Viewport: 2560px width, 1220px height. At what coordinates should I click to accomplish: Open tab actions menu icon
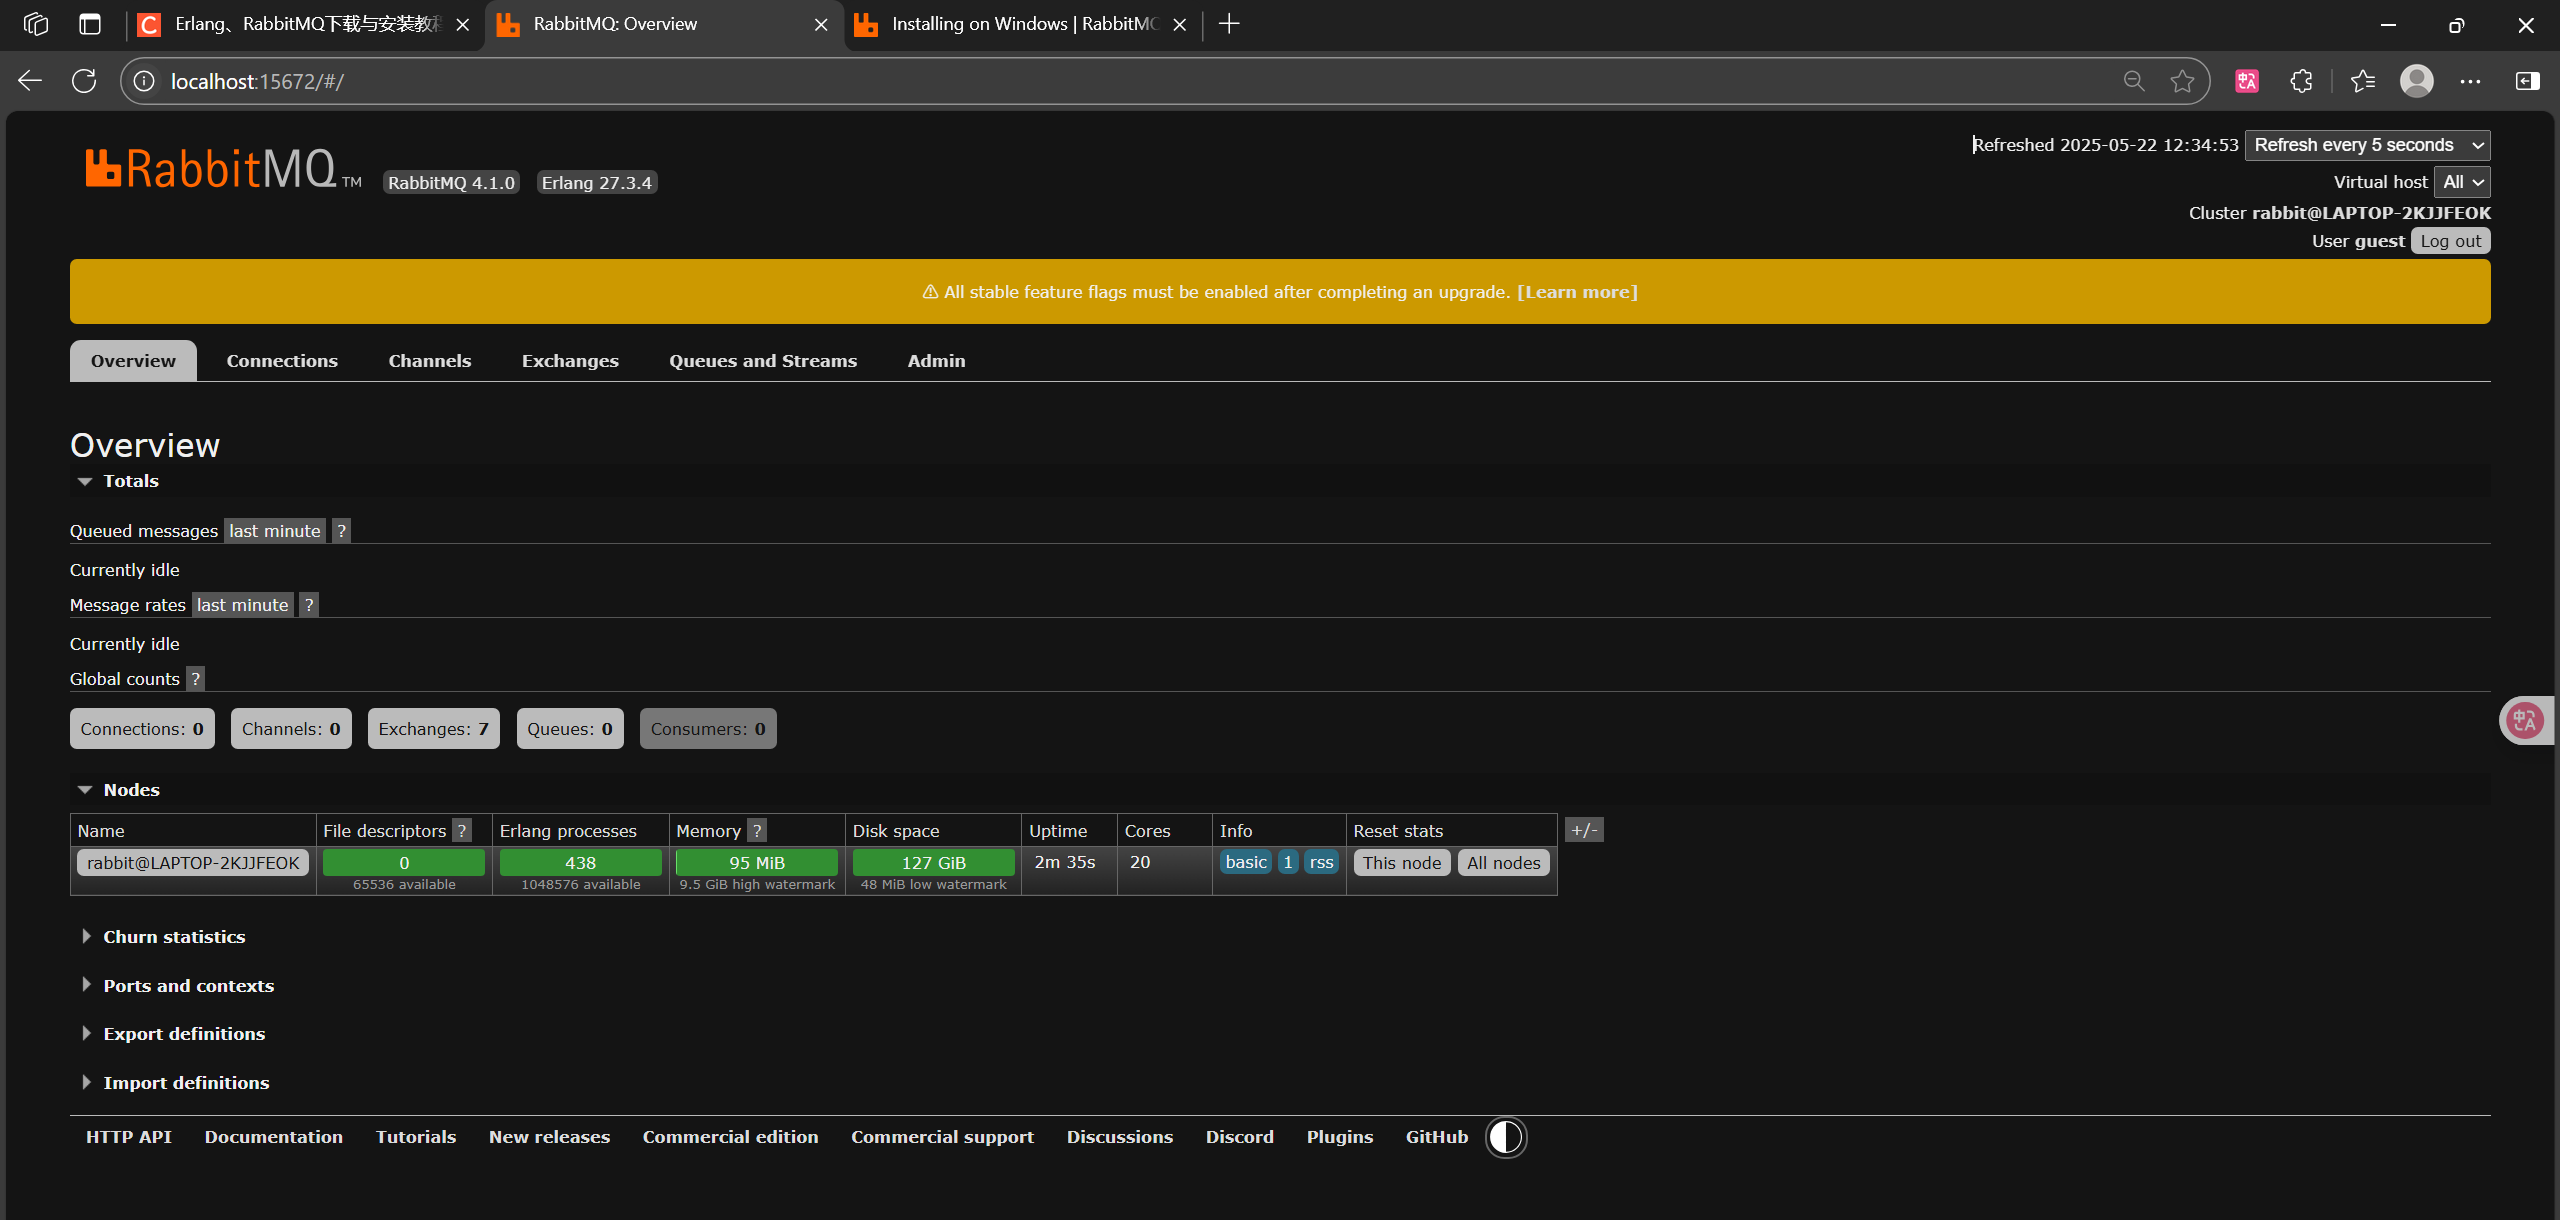pos(90,24)
